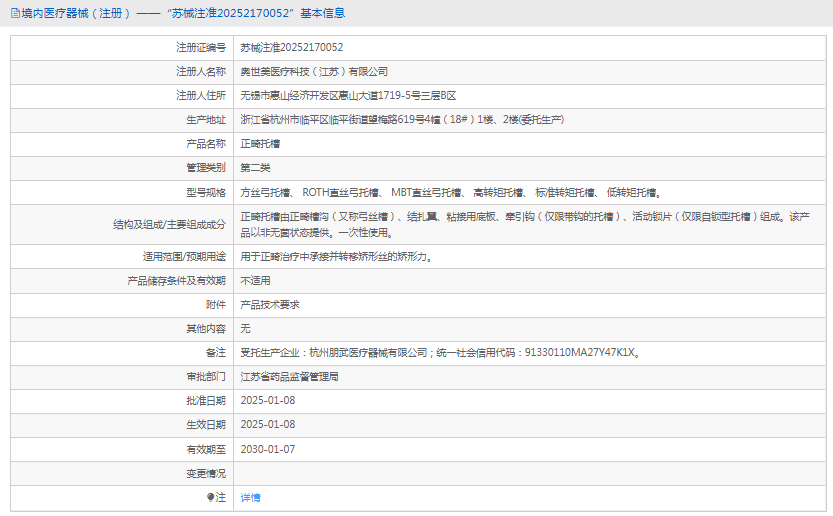Select registrant name 奥世美医疗科技（江苏）有限公司
Image resolution: width=833 pixels, height=516 pixels.
[x=314, y=72]
